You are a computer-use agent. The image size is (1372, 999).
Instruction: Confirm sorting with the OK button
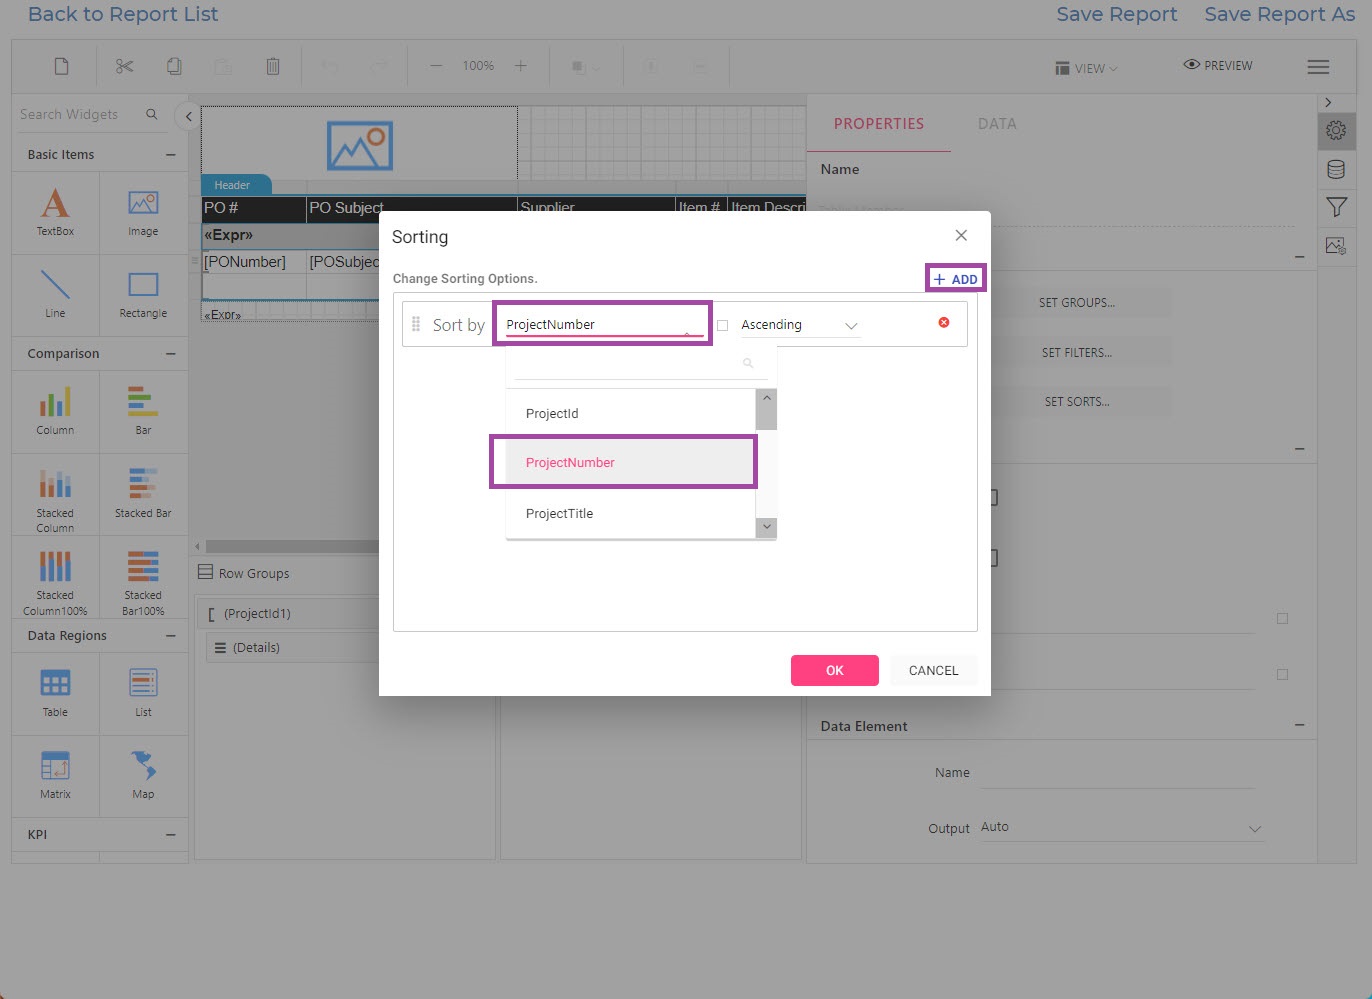834,670
